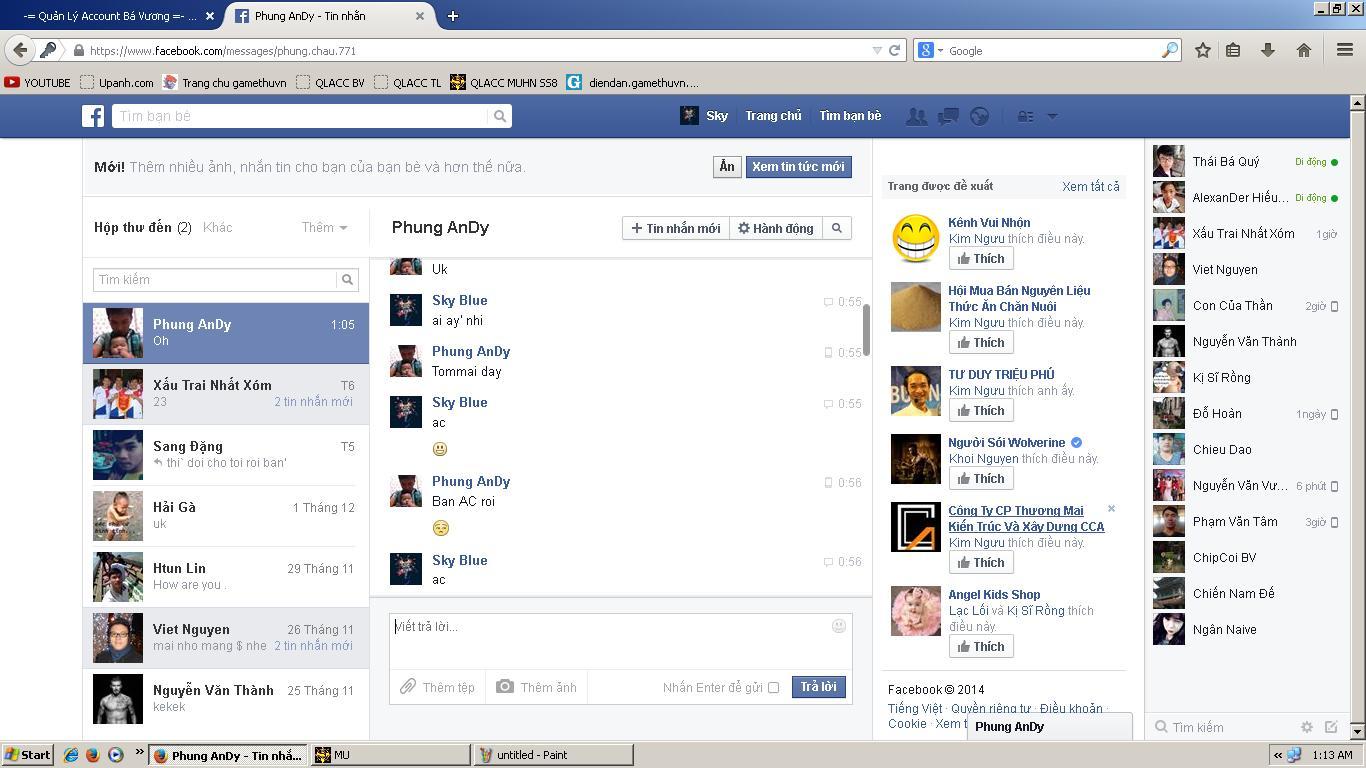The height and width of the screenshot is (768, 1366).
Task: Expand the account menu arrow in header
Action: coord(1052,116)
